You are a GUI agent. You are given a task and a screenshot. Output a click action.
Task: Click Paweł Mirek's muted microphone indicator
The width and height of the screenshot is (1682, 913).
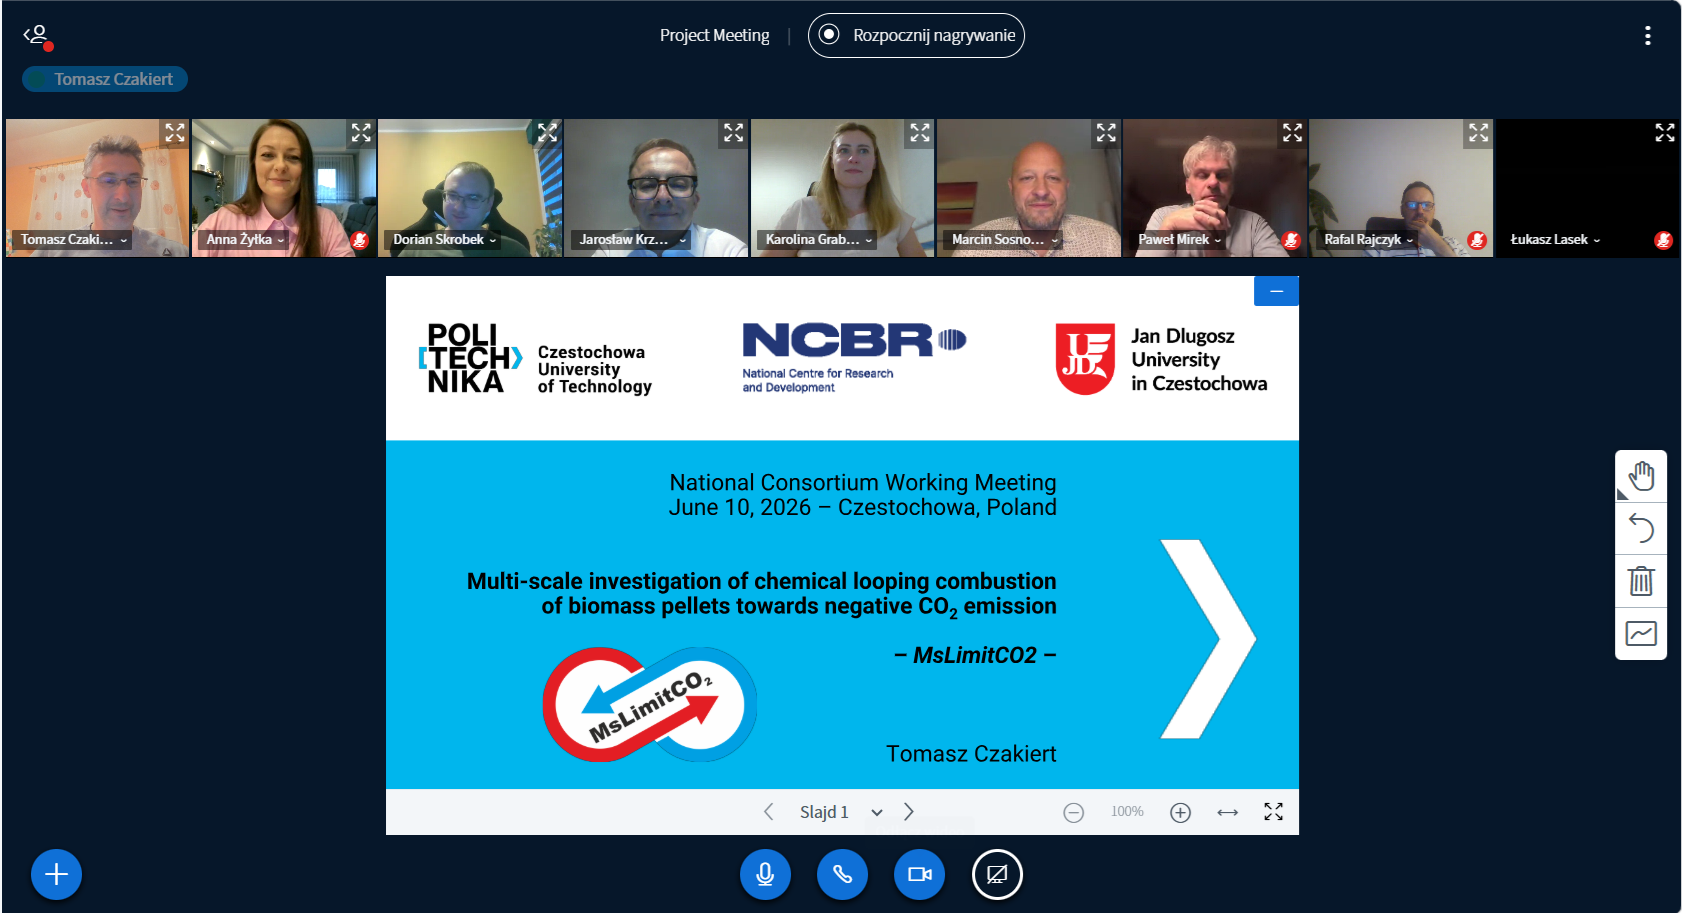click(x=1291, y=240)
